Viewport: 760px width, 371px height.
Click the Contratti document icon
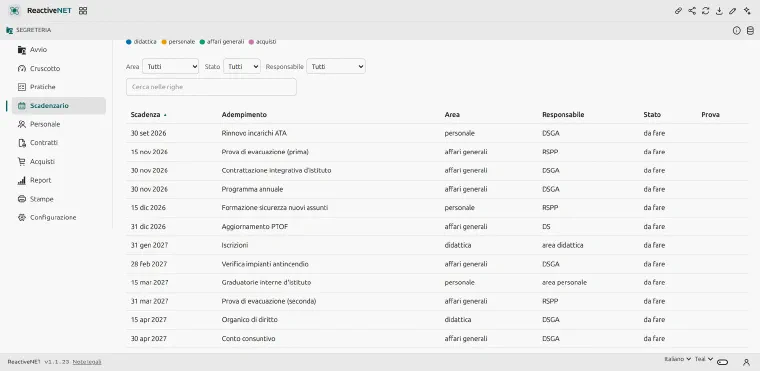(21, 143)
